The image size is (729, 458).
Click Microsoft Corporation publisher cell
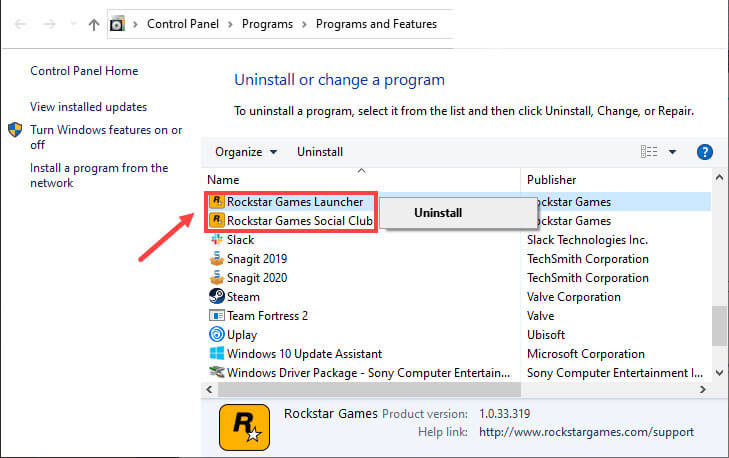586,354
